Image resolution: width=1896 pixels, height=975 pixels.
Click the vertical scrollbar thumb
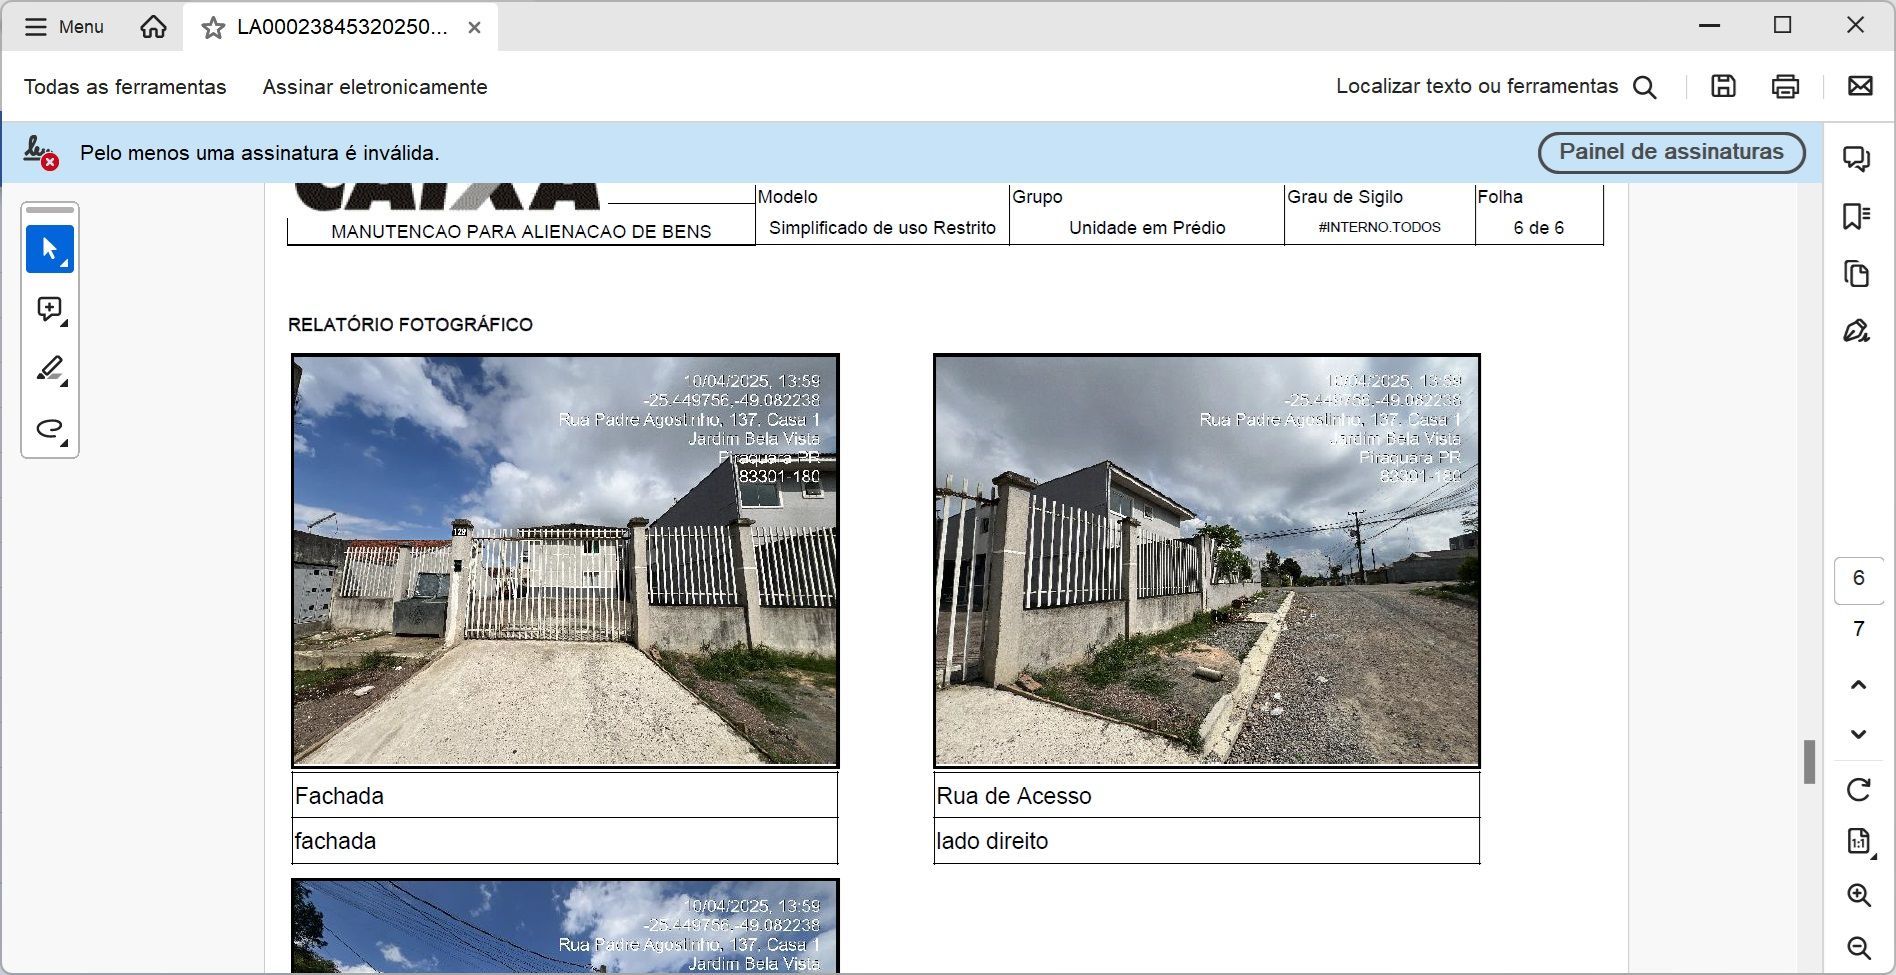(x=1809, y=762)
